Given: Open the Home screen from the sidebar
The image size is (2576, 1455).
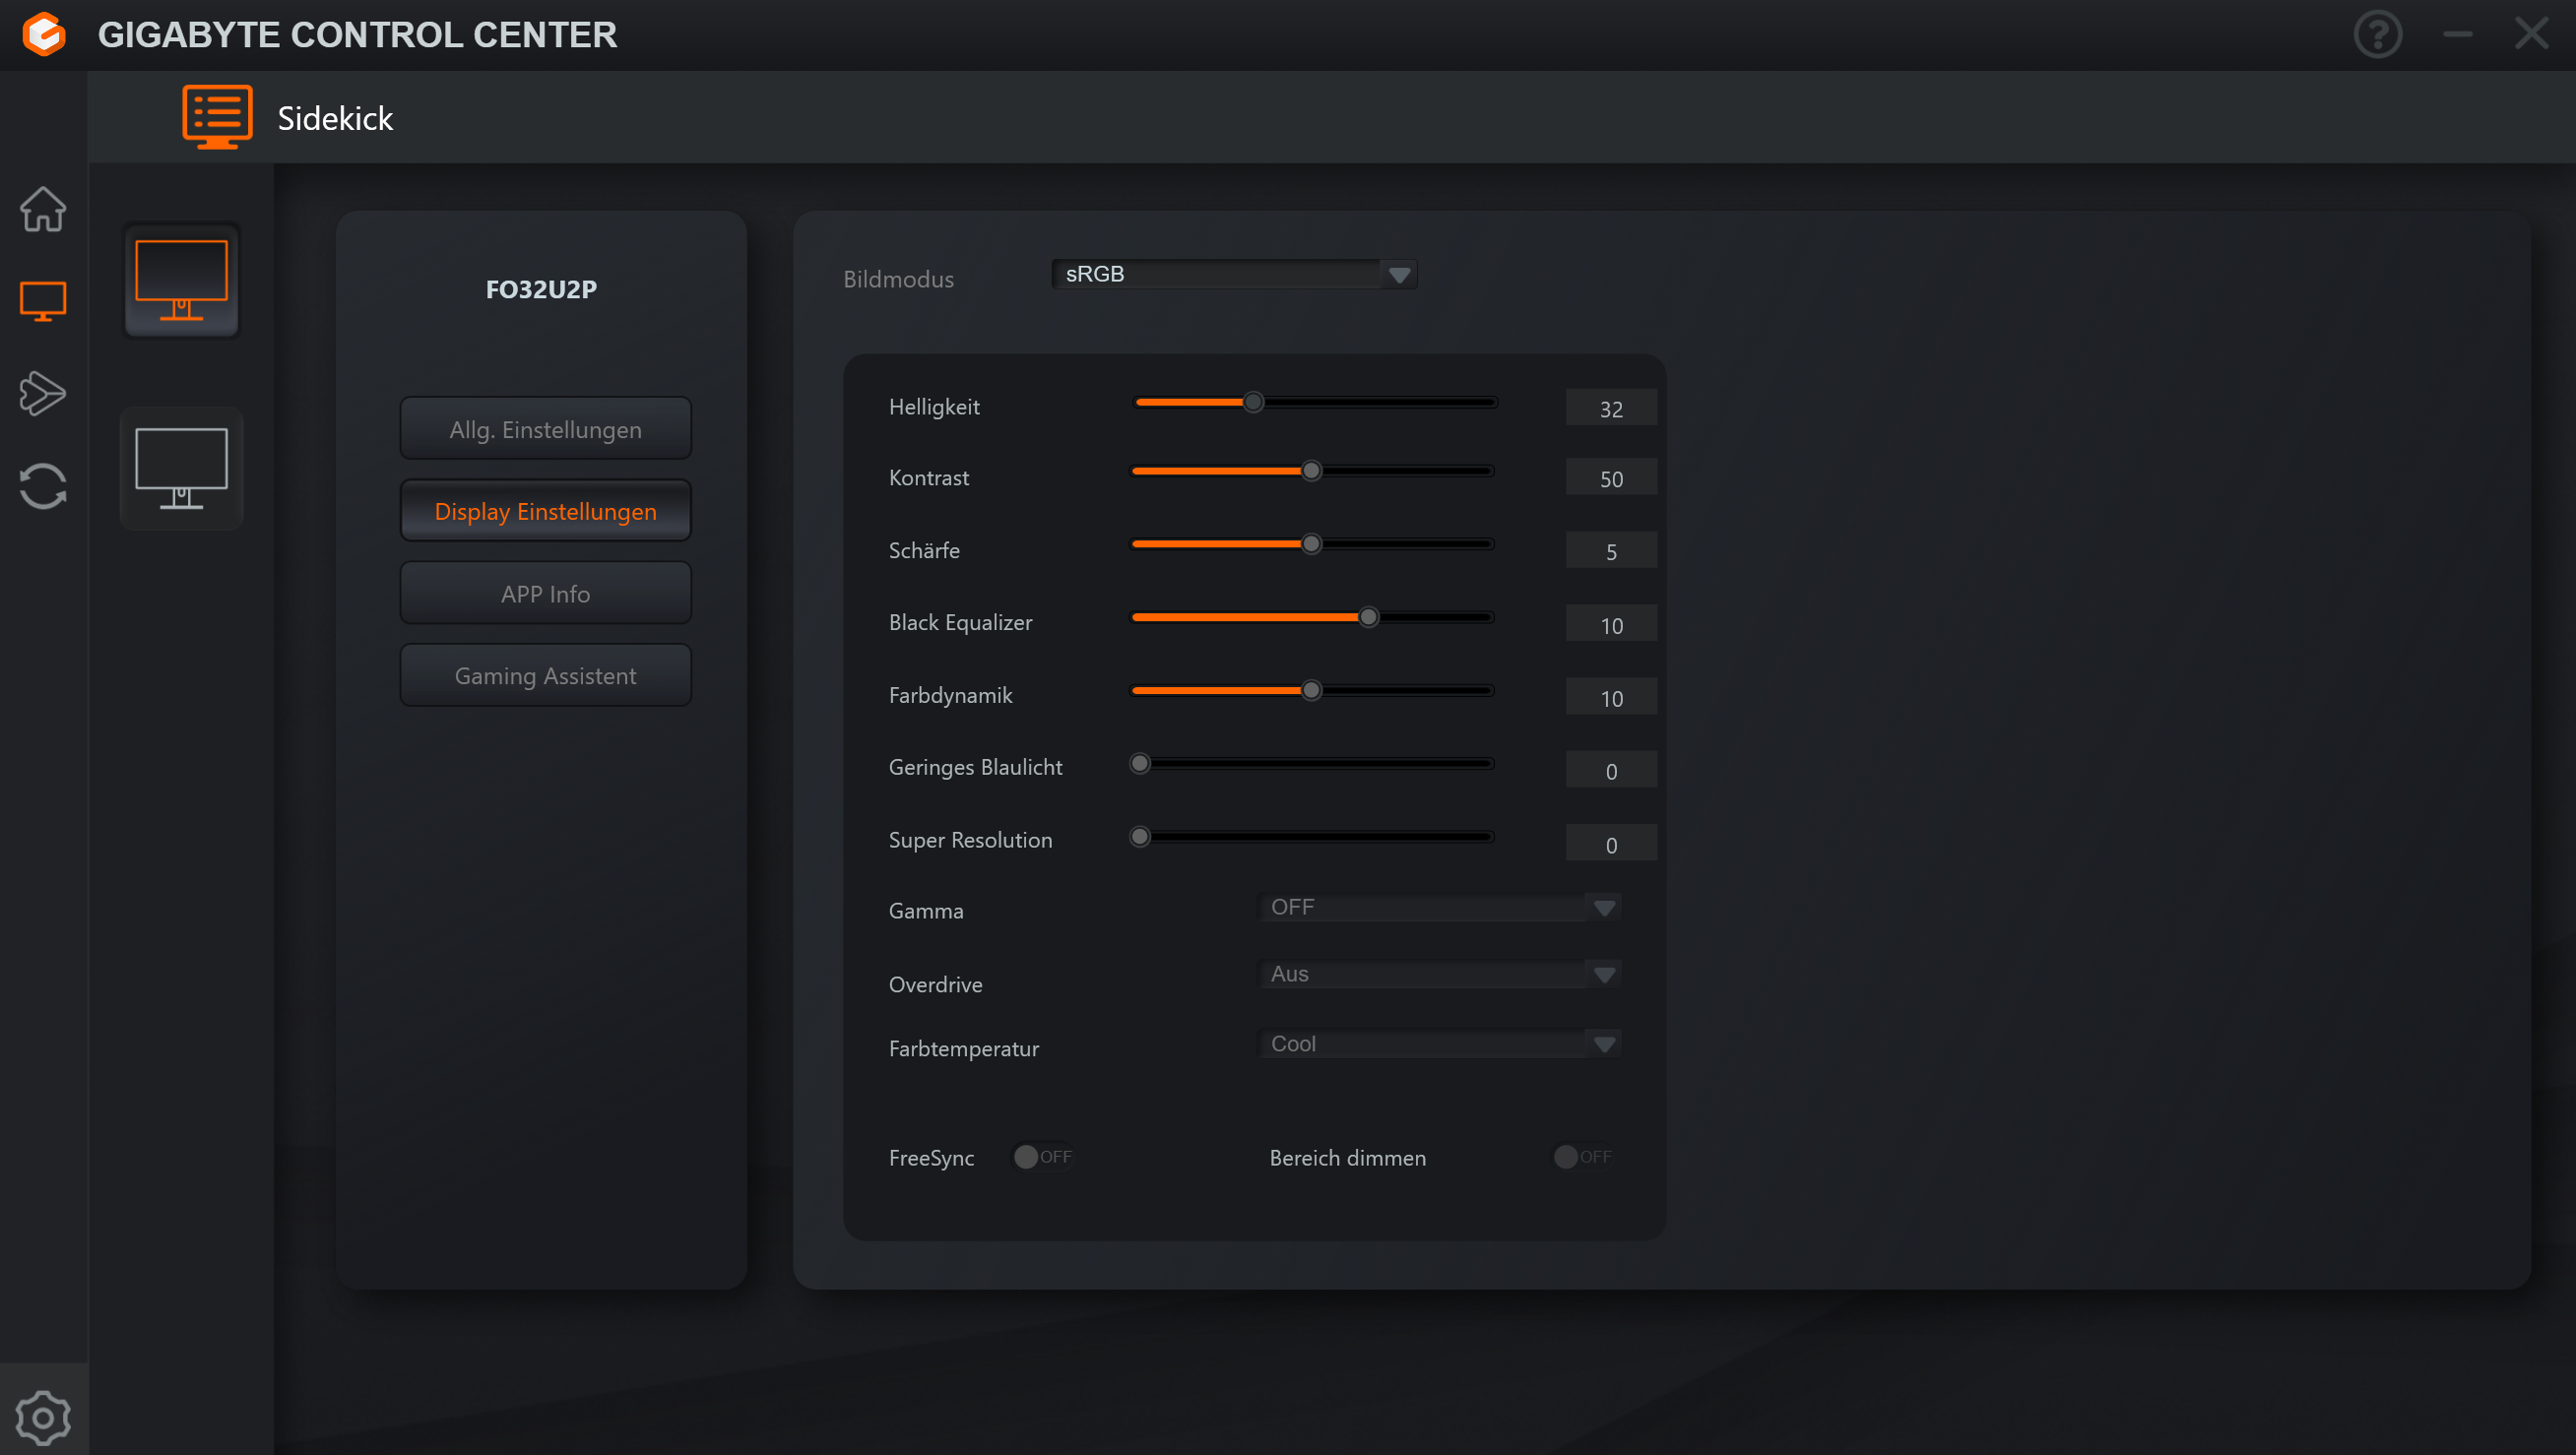Looking at the screenshot, I should [x=43, y=210].
